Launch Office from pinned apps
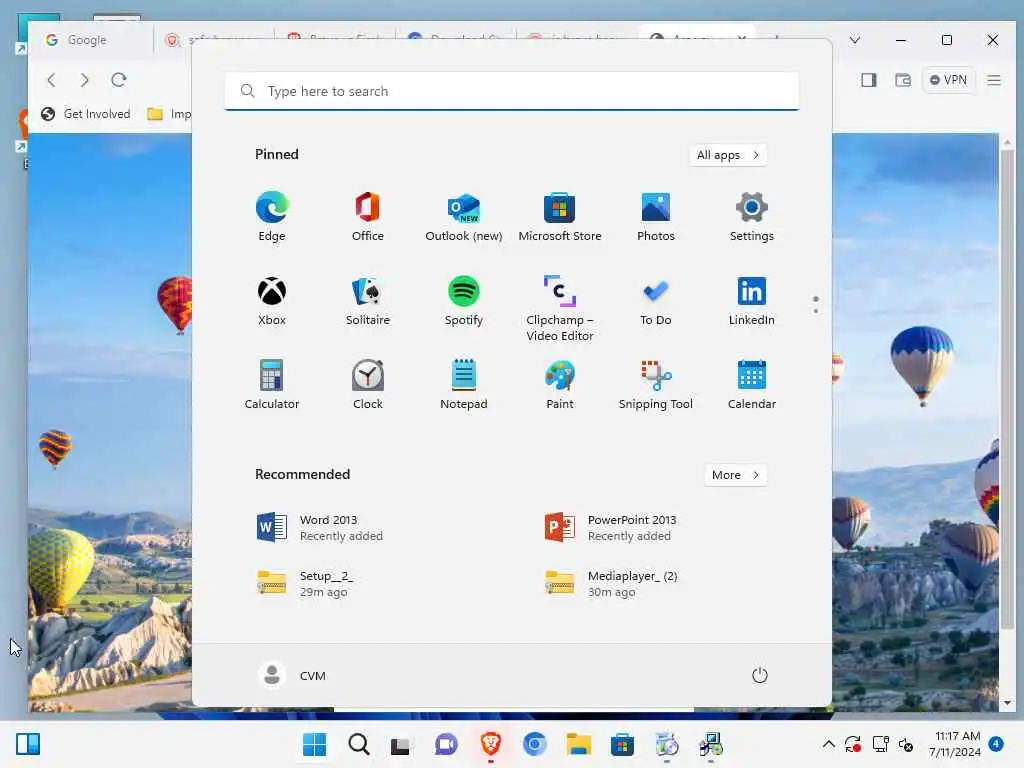Image resolution: width=1024 pixels, height=768 pixels. coord(368,217)
